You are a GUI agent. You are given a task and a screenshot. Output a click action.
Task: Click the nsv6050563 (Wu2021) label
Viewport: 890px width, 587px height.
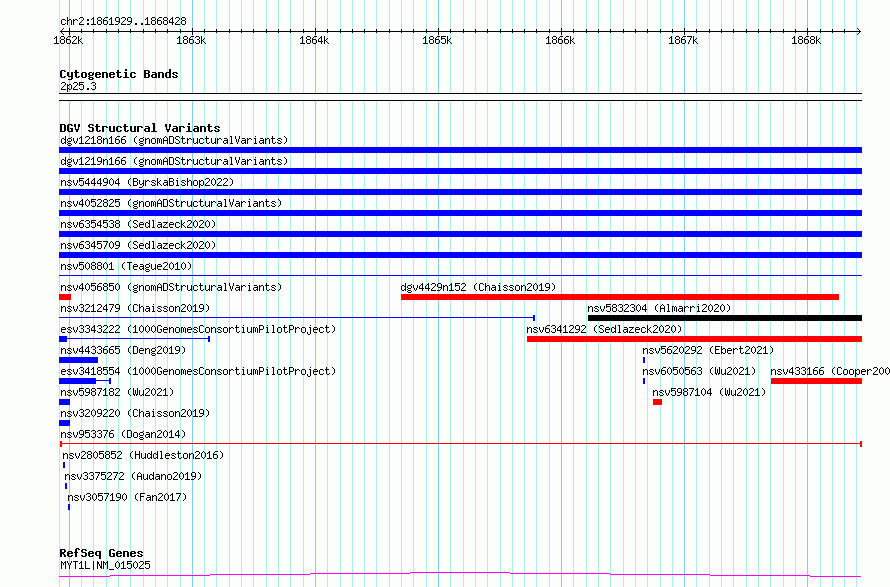point(699,371)
